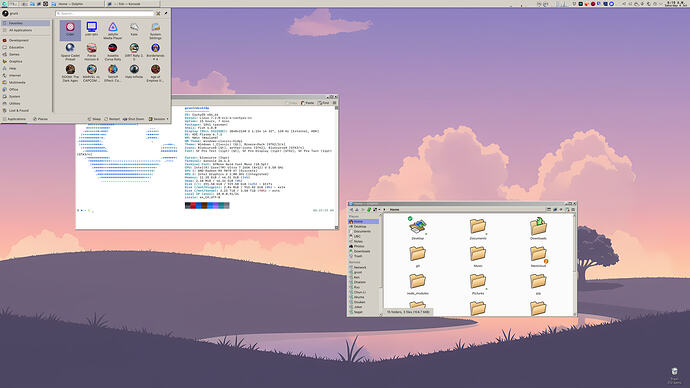Open the Kate editor icon

pos(134,29)
